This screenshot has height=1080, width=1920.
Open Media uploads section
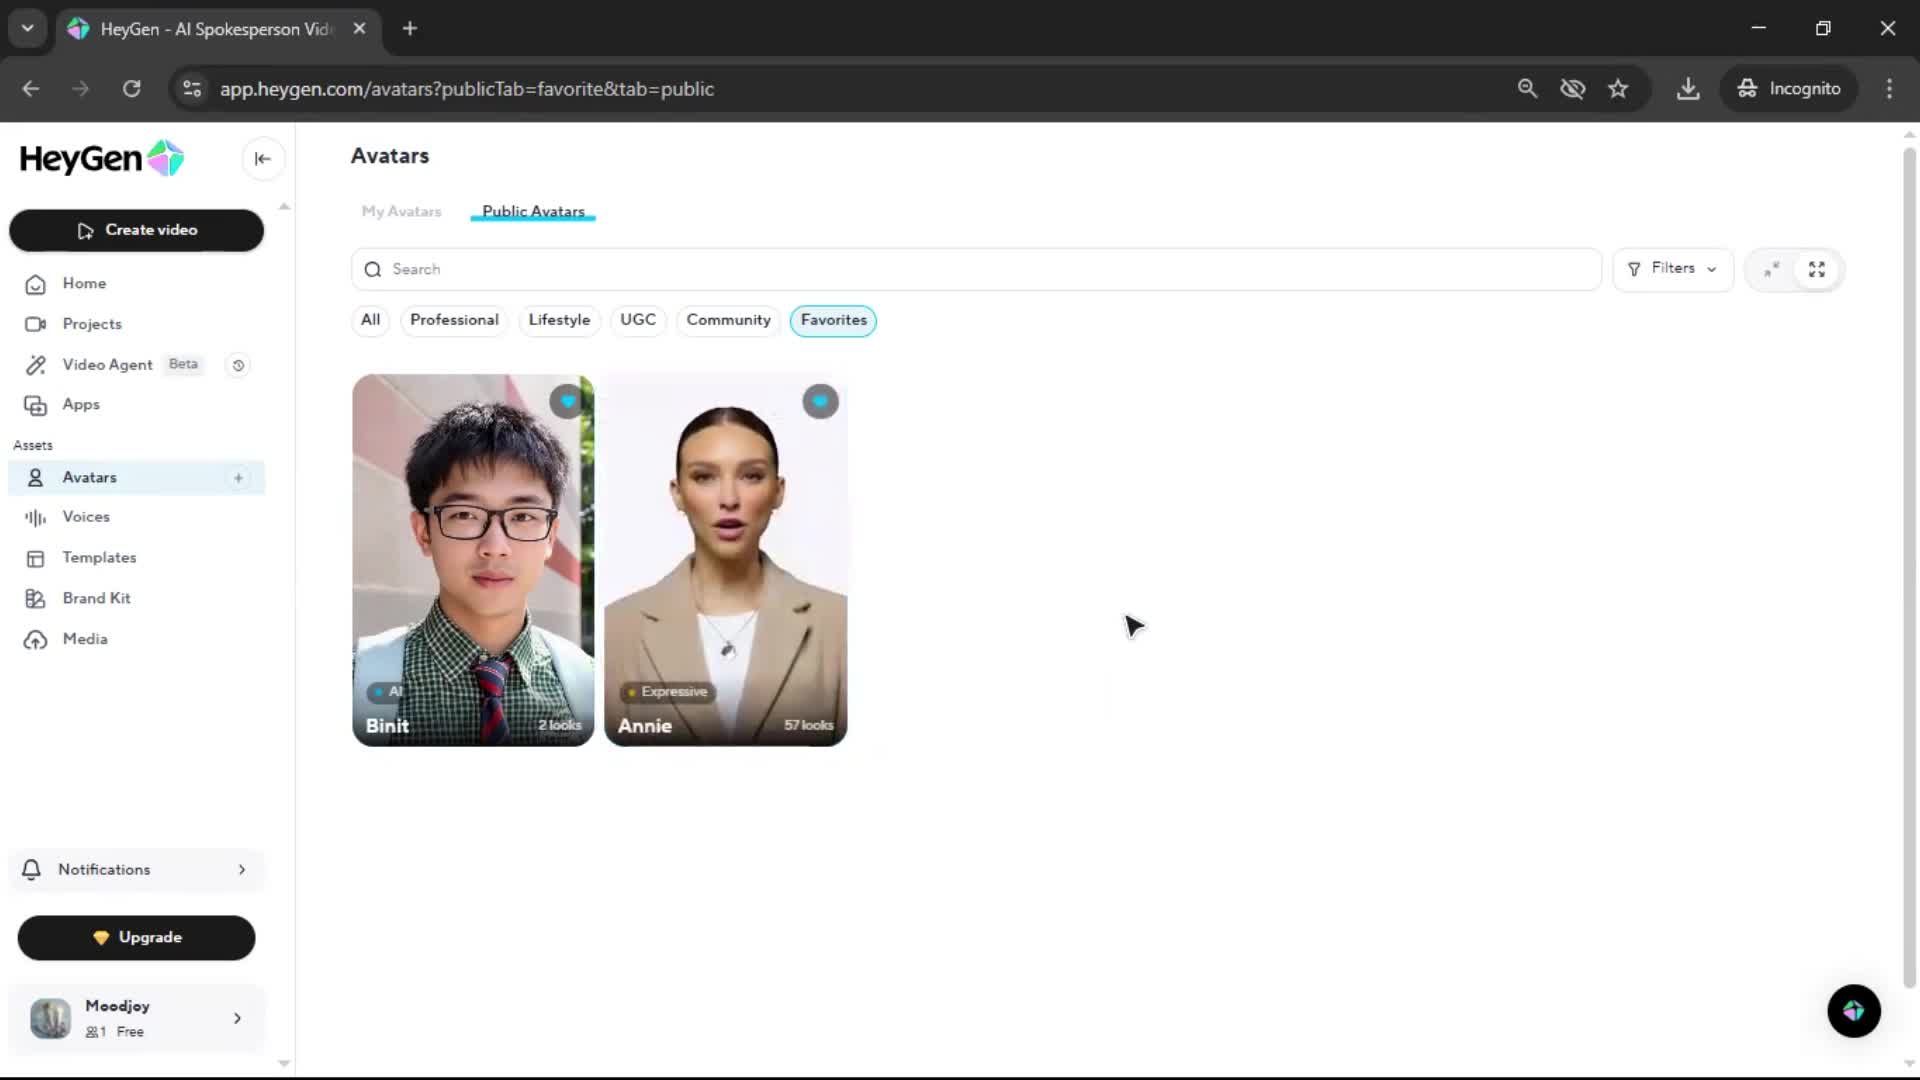[85, 639]
